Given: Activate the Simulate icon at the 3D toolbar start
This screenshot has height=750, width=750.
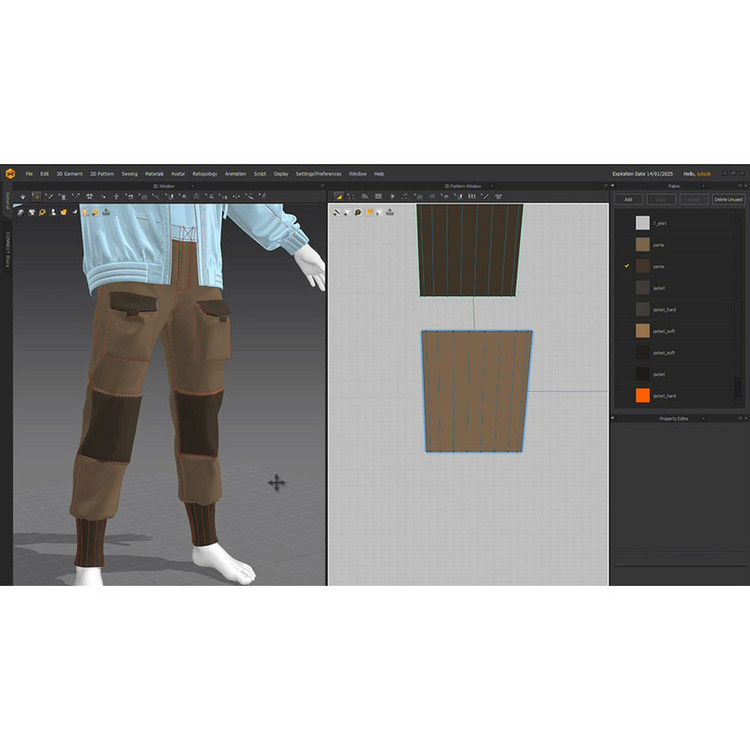Looking at the screenshot, I should point(23,197).
